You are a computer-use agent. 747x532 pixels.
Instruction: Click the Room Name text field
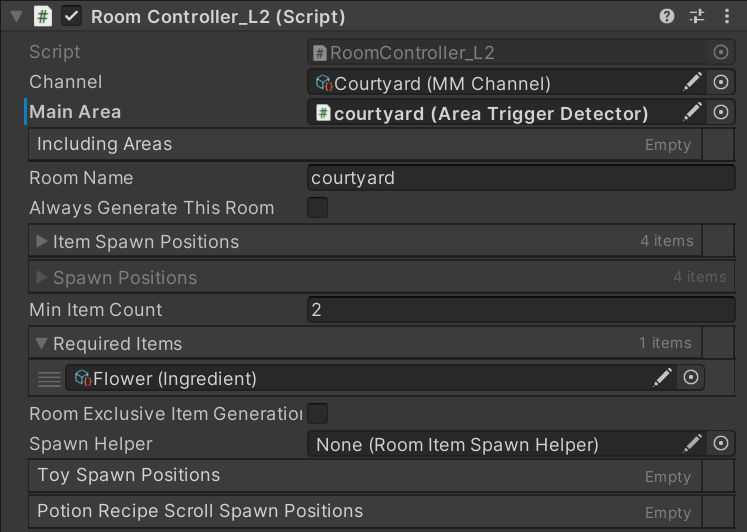520,178
